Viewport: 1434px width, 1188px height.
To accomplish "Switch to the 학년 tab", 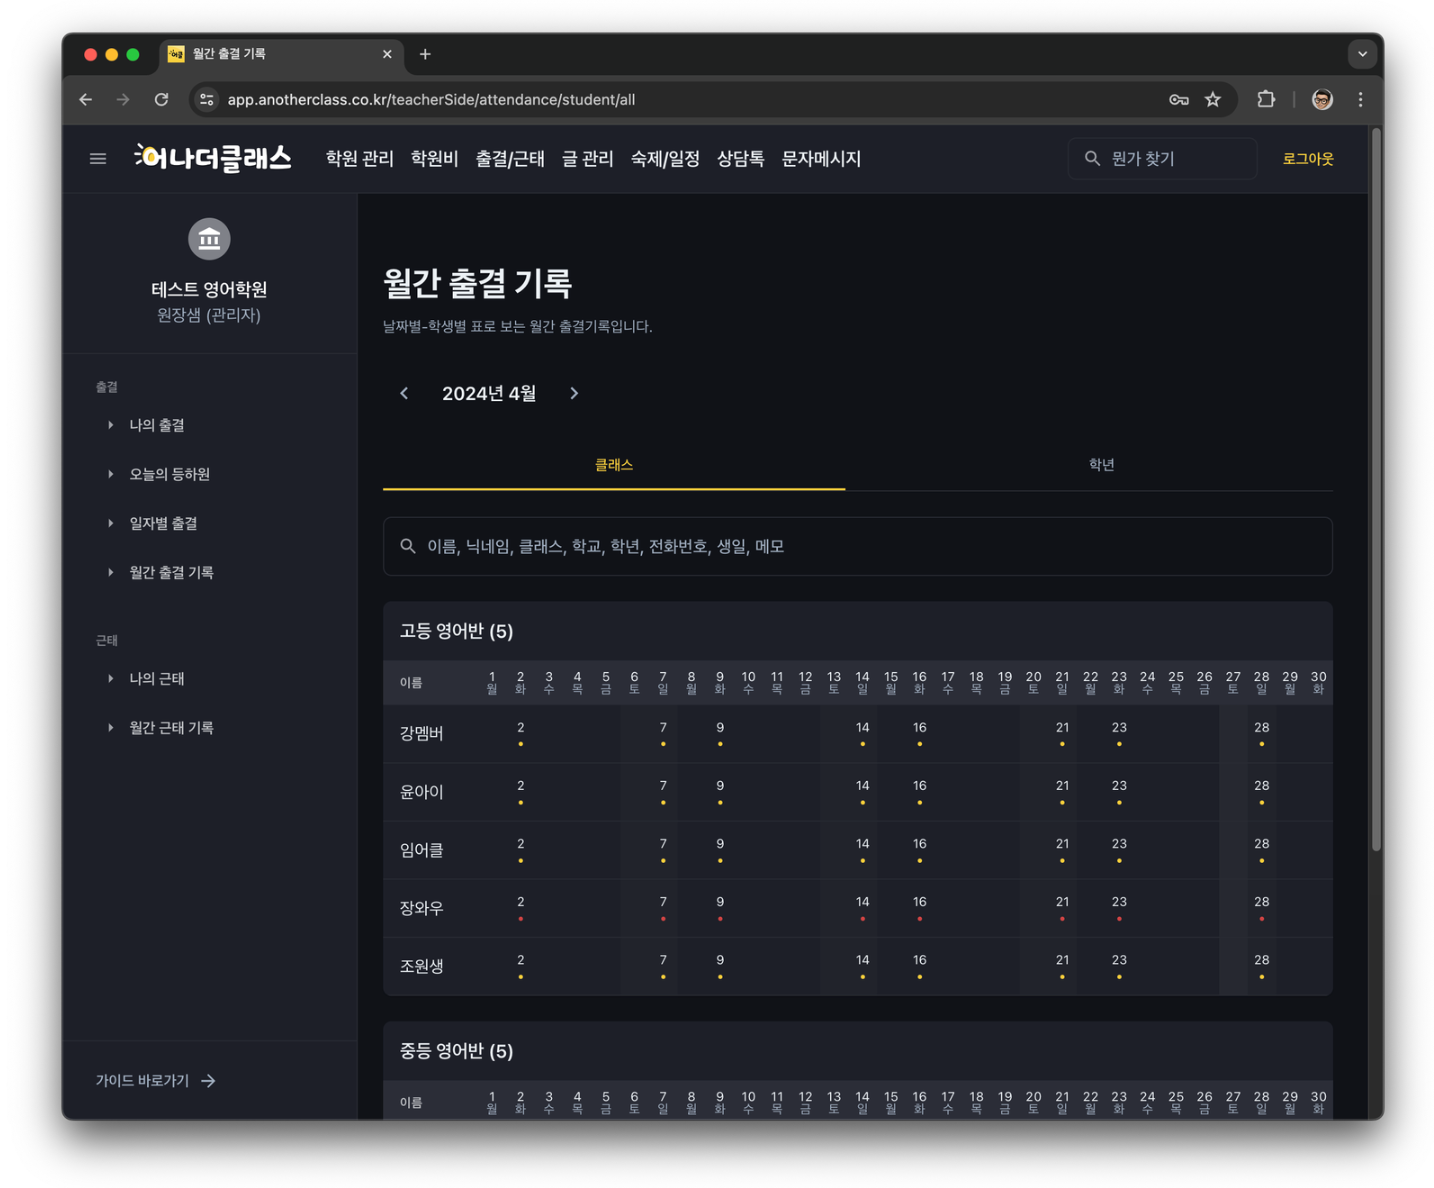I will click(1100, 464).
